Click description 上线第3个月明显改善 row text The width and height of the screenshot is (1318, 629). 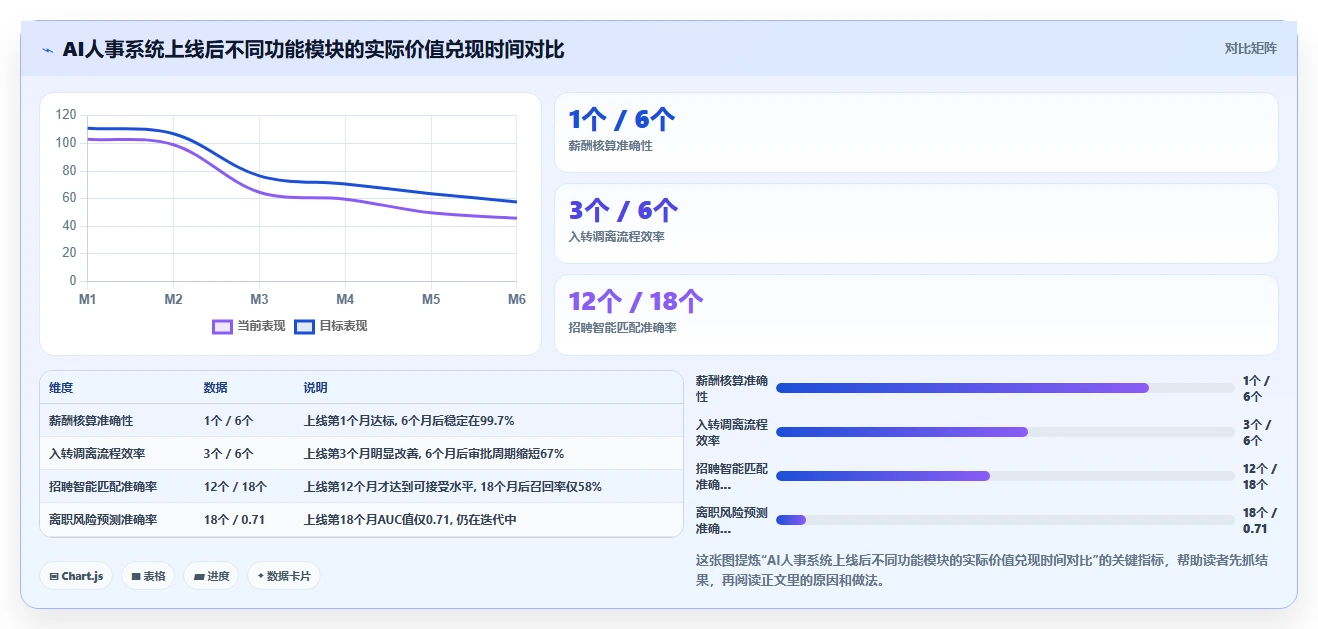[x=434, y=454]
